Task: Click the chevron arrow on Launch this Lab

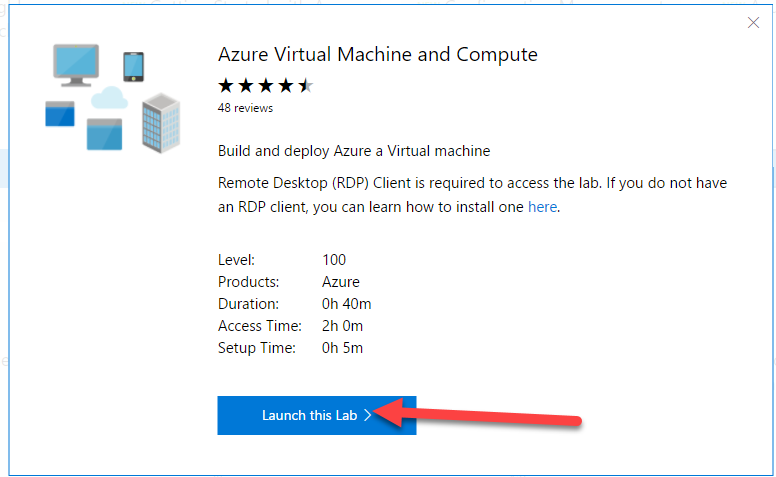Action: click(368, 415)
